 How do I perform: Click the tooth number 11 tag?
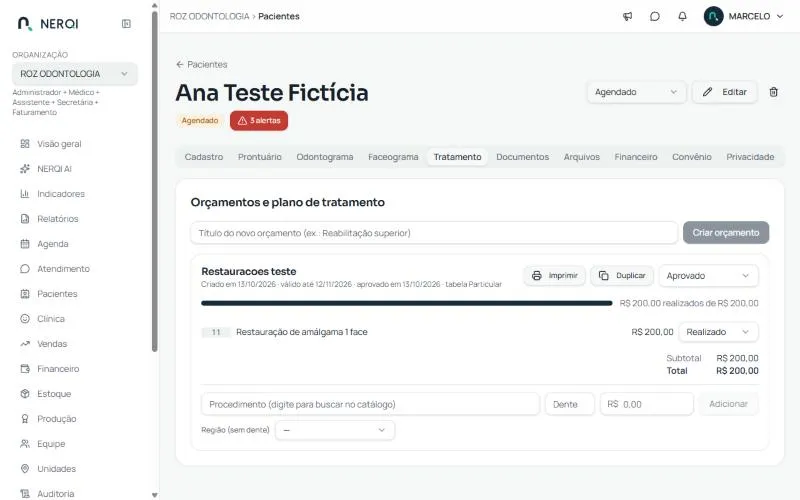[216, 333]
